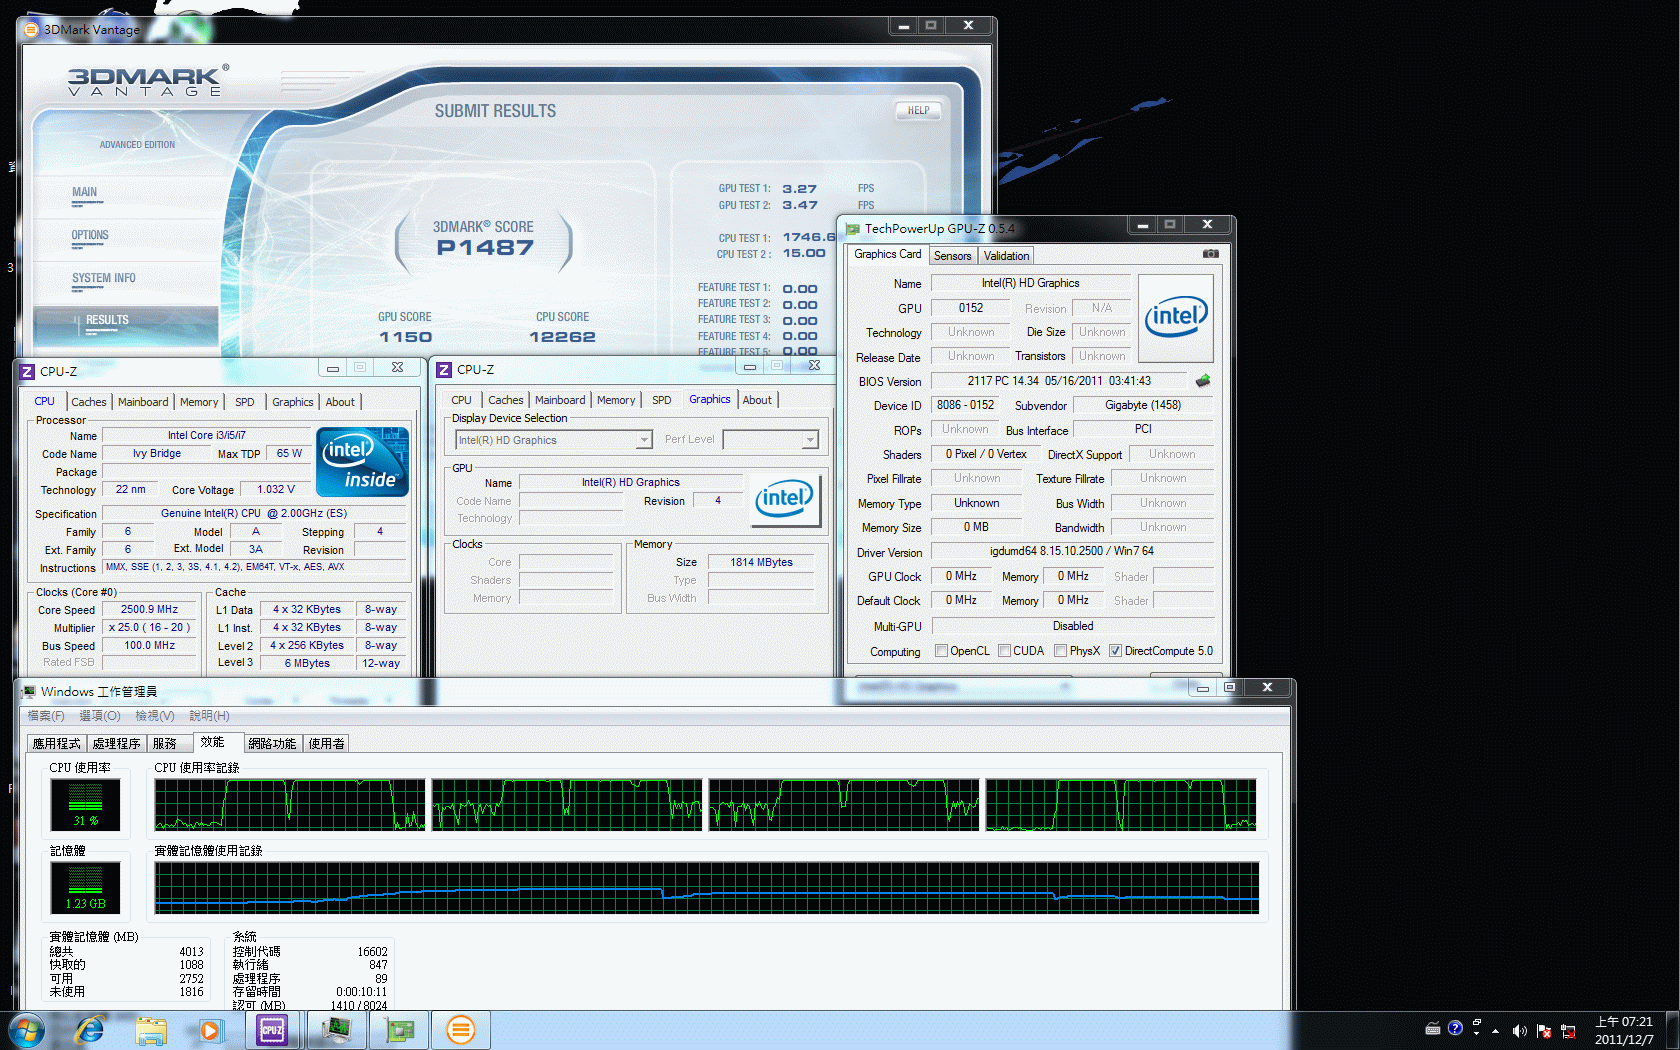Click the 3DMark Vantage title bar icon
This screenshot has width=1680, height=1050.
click(30, 29)
